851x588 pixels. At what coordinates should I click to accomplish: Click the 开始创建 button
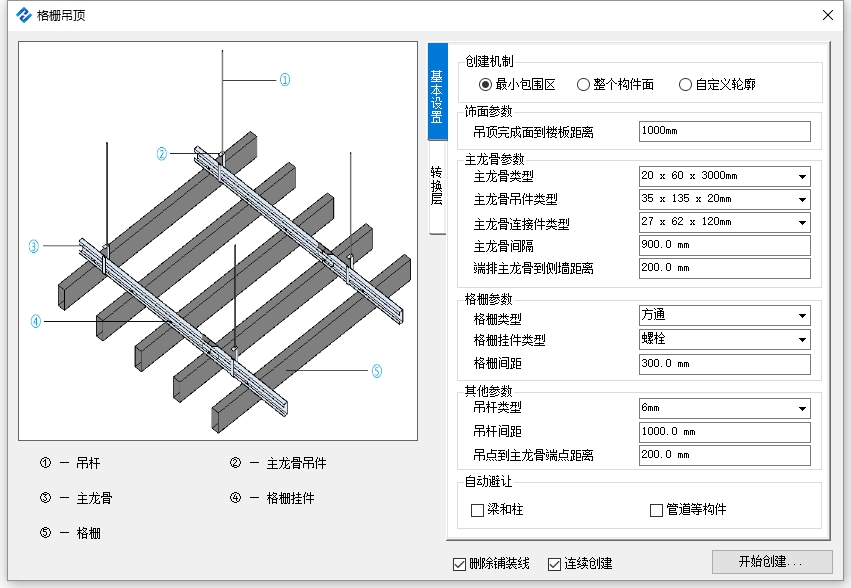[x=772, y=561]
